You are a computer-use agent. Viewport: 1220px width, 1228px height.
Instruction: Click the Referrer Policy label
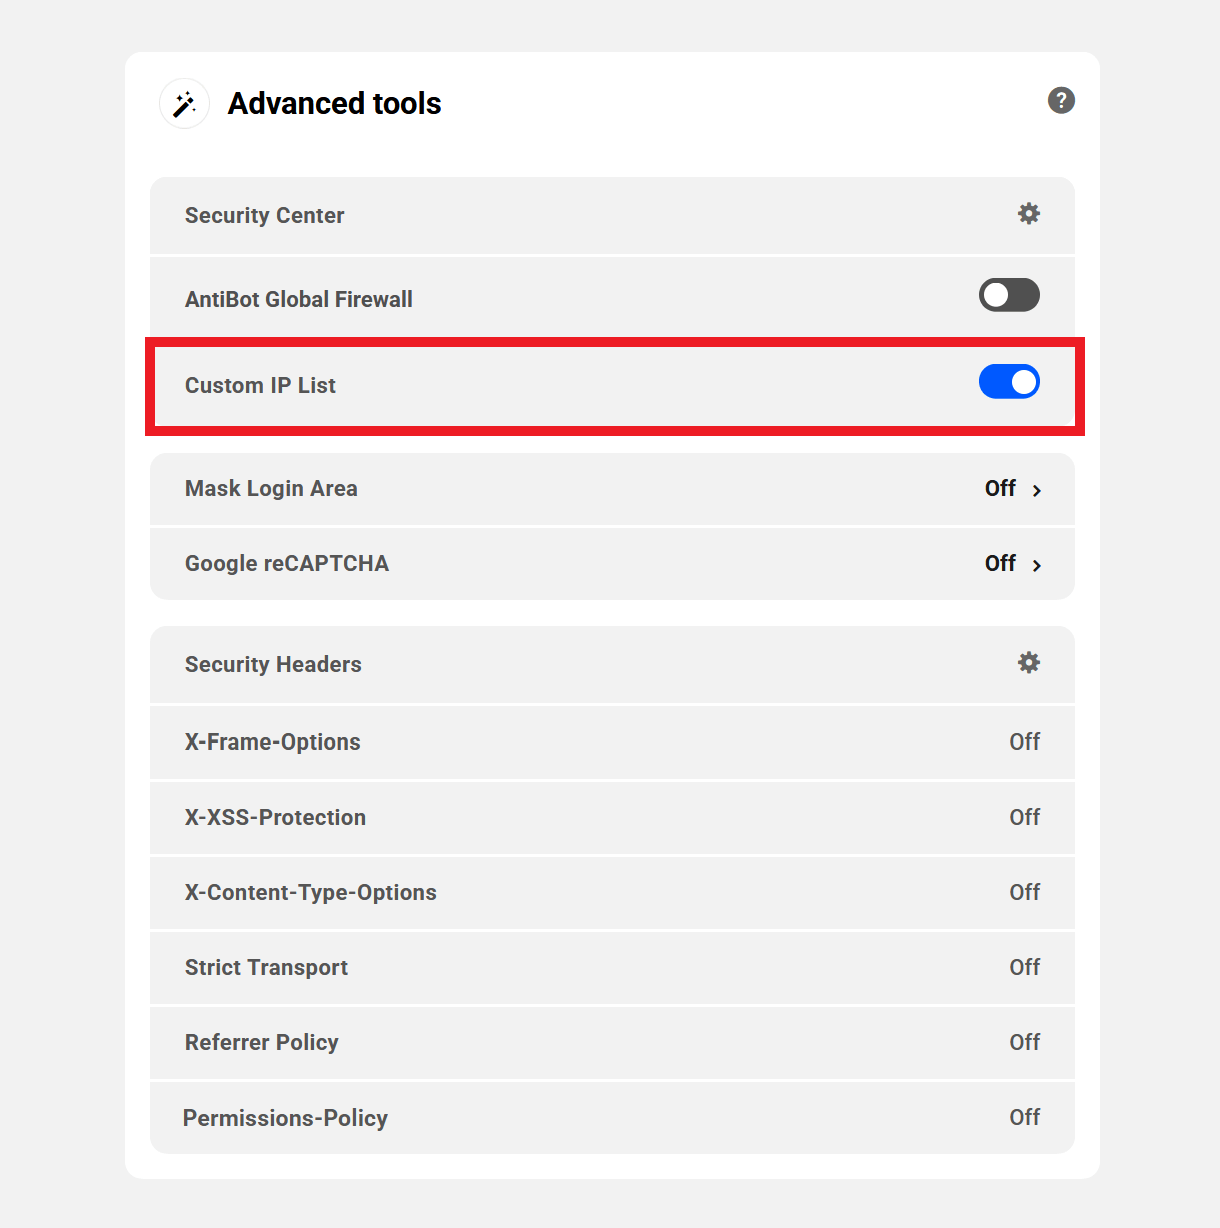(262, 1042)
